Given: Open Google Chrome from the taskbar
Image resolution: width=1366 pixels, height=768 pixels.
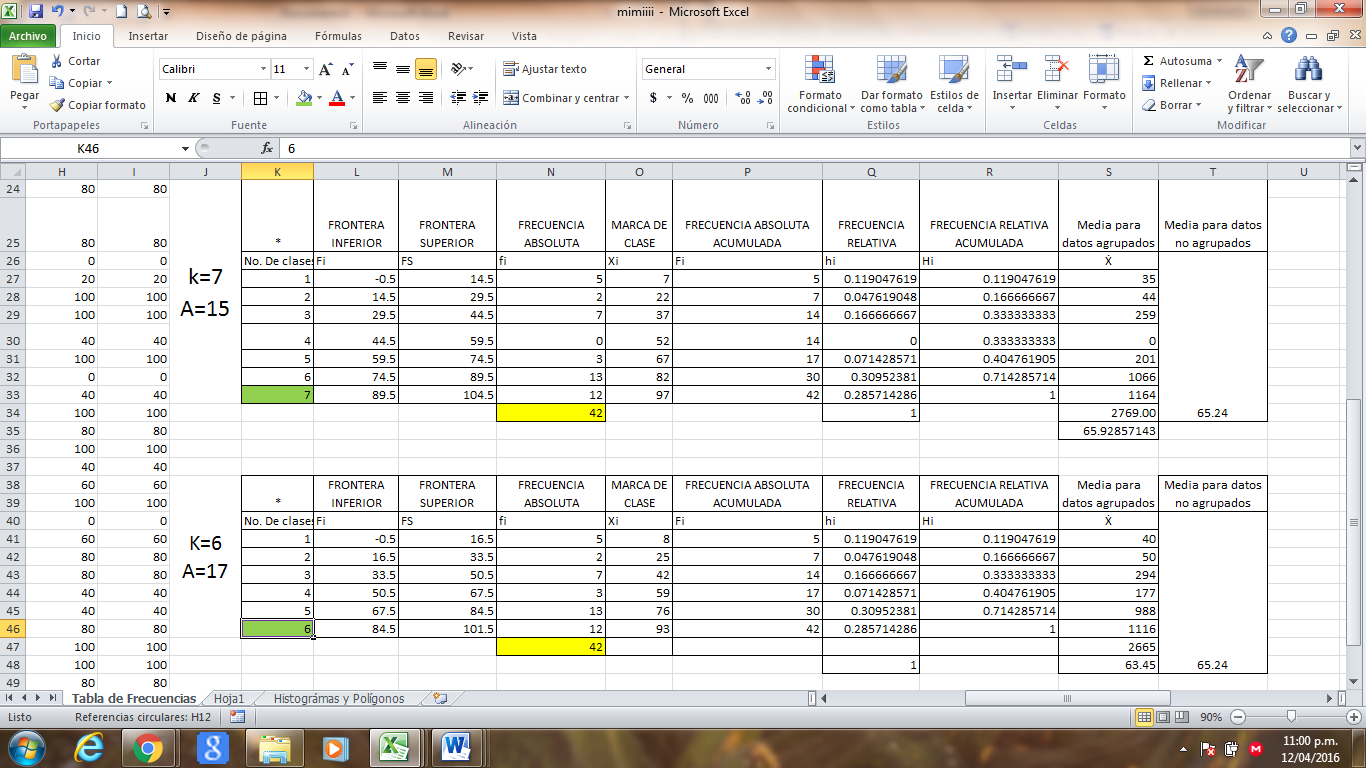Looking at the screenshot, I should point(149,747).
